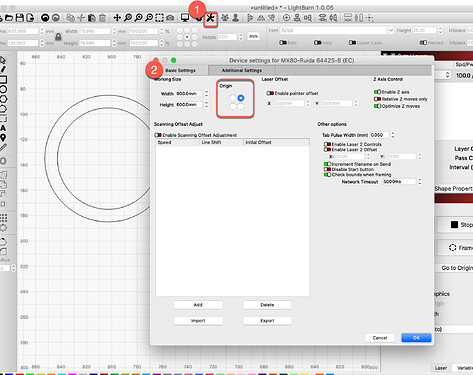Image resolution: width=473 pixels, height=375 pixels.
Task: Select the Measure ruler tool
Action: coord(3,147)
